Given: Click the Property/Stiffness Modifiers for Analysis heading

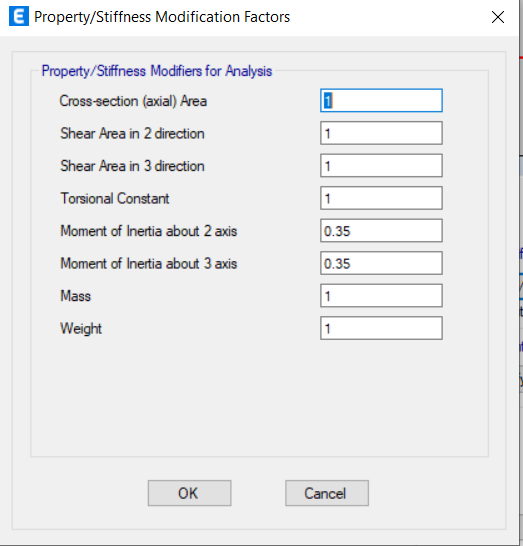Looking at the screenshot, I should click(157, 71).
